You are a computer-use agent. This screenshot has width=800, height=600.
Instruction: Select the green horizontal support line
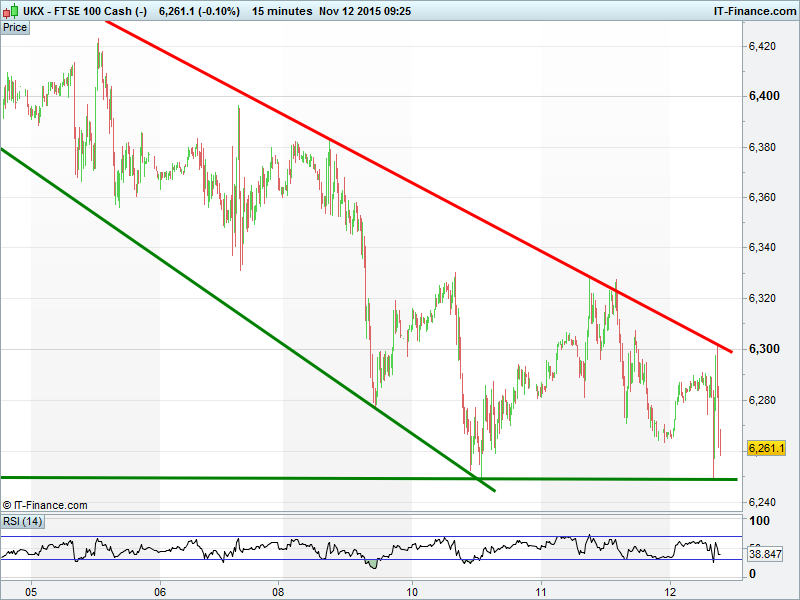(x=369, y=479)
